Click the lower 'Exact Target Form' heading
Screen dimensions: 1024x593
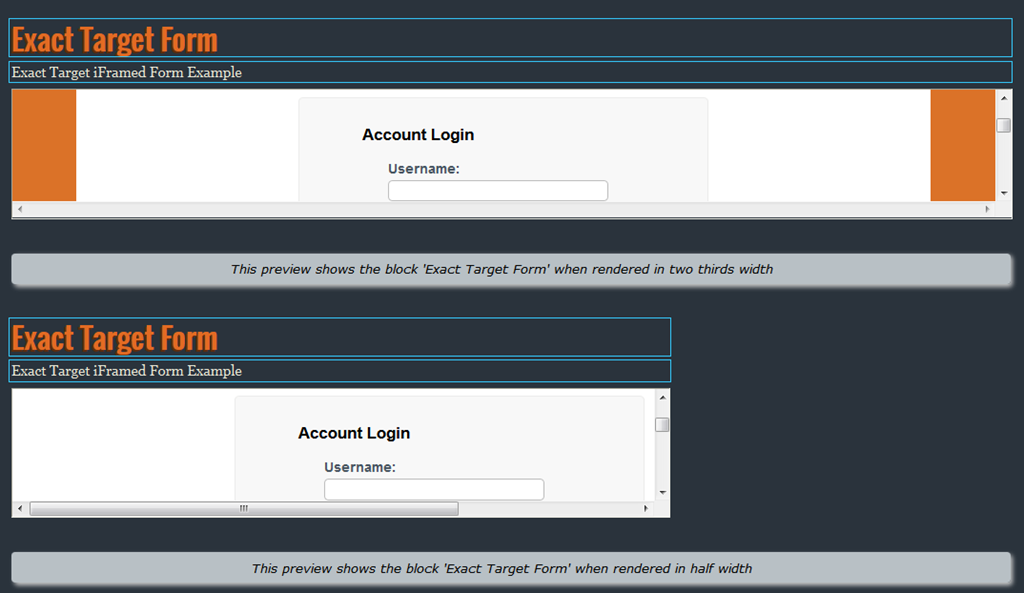click(115, 338)
